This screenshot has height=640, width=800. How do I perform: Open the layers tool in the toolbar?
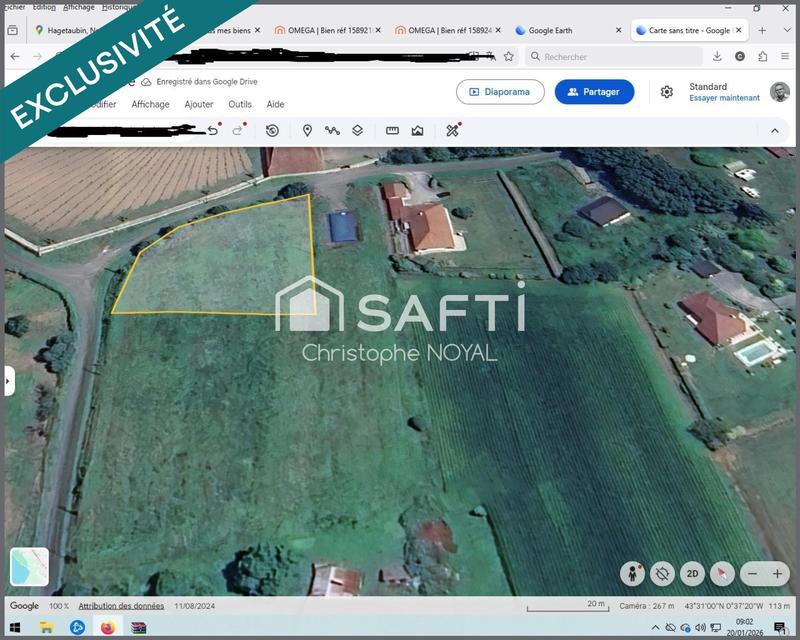point(355,129)
